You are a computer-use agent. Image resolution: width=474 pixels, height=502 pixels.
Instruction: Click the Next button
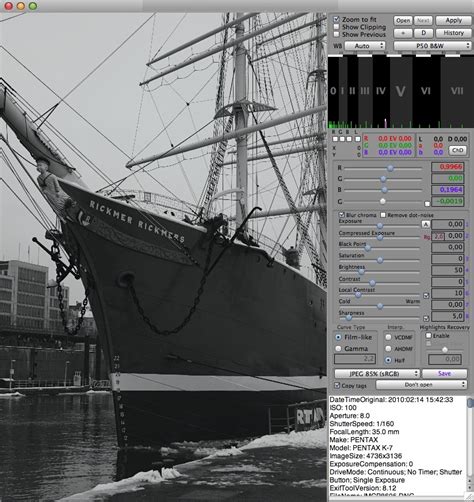(x=423, y=20)
